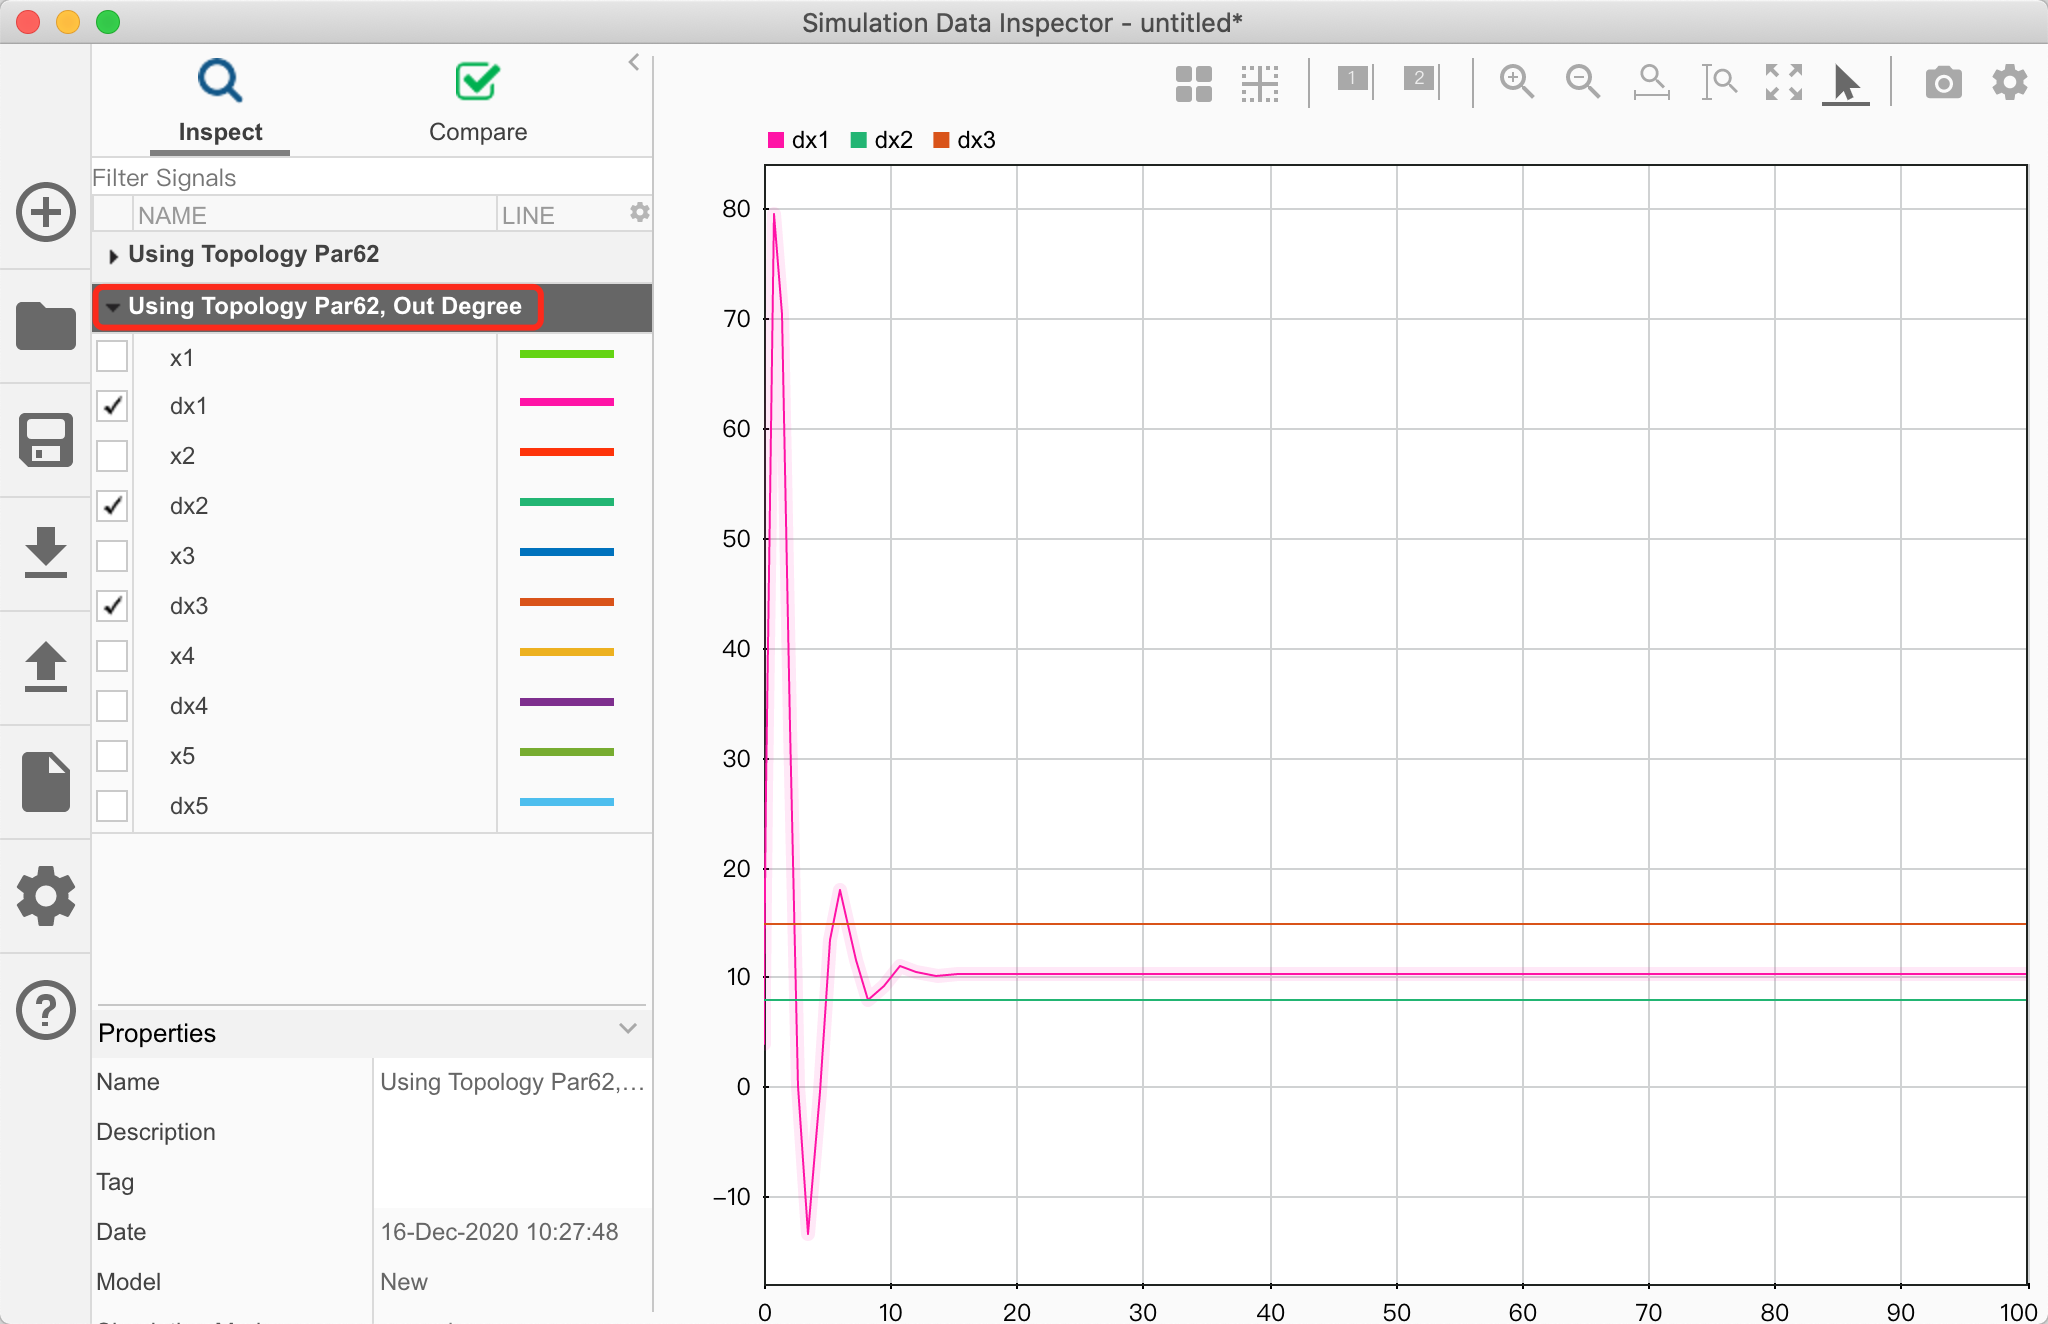2048x1324 pixels.
Task: Open the help question mark icon
Action: point(46,1010)
